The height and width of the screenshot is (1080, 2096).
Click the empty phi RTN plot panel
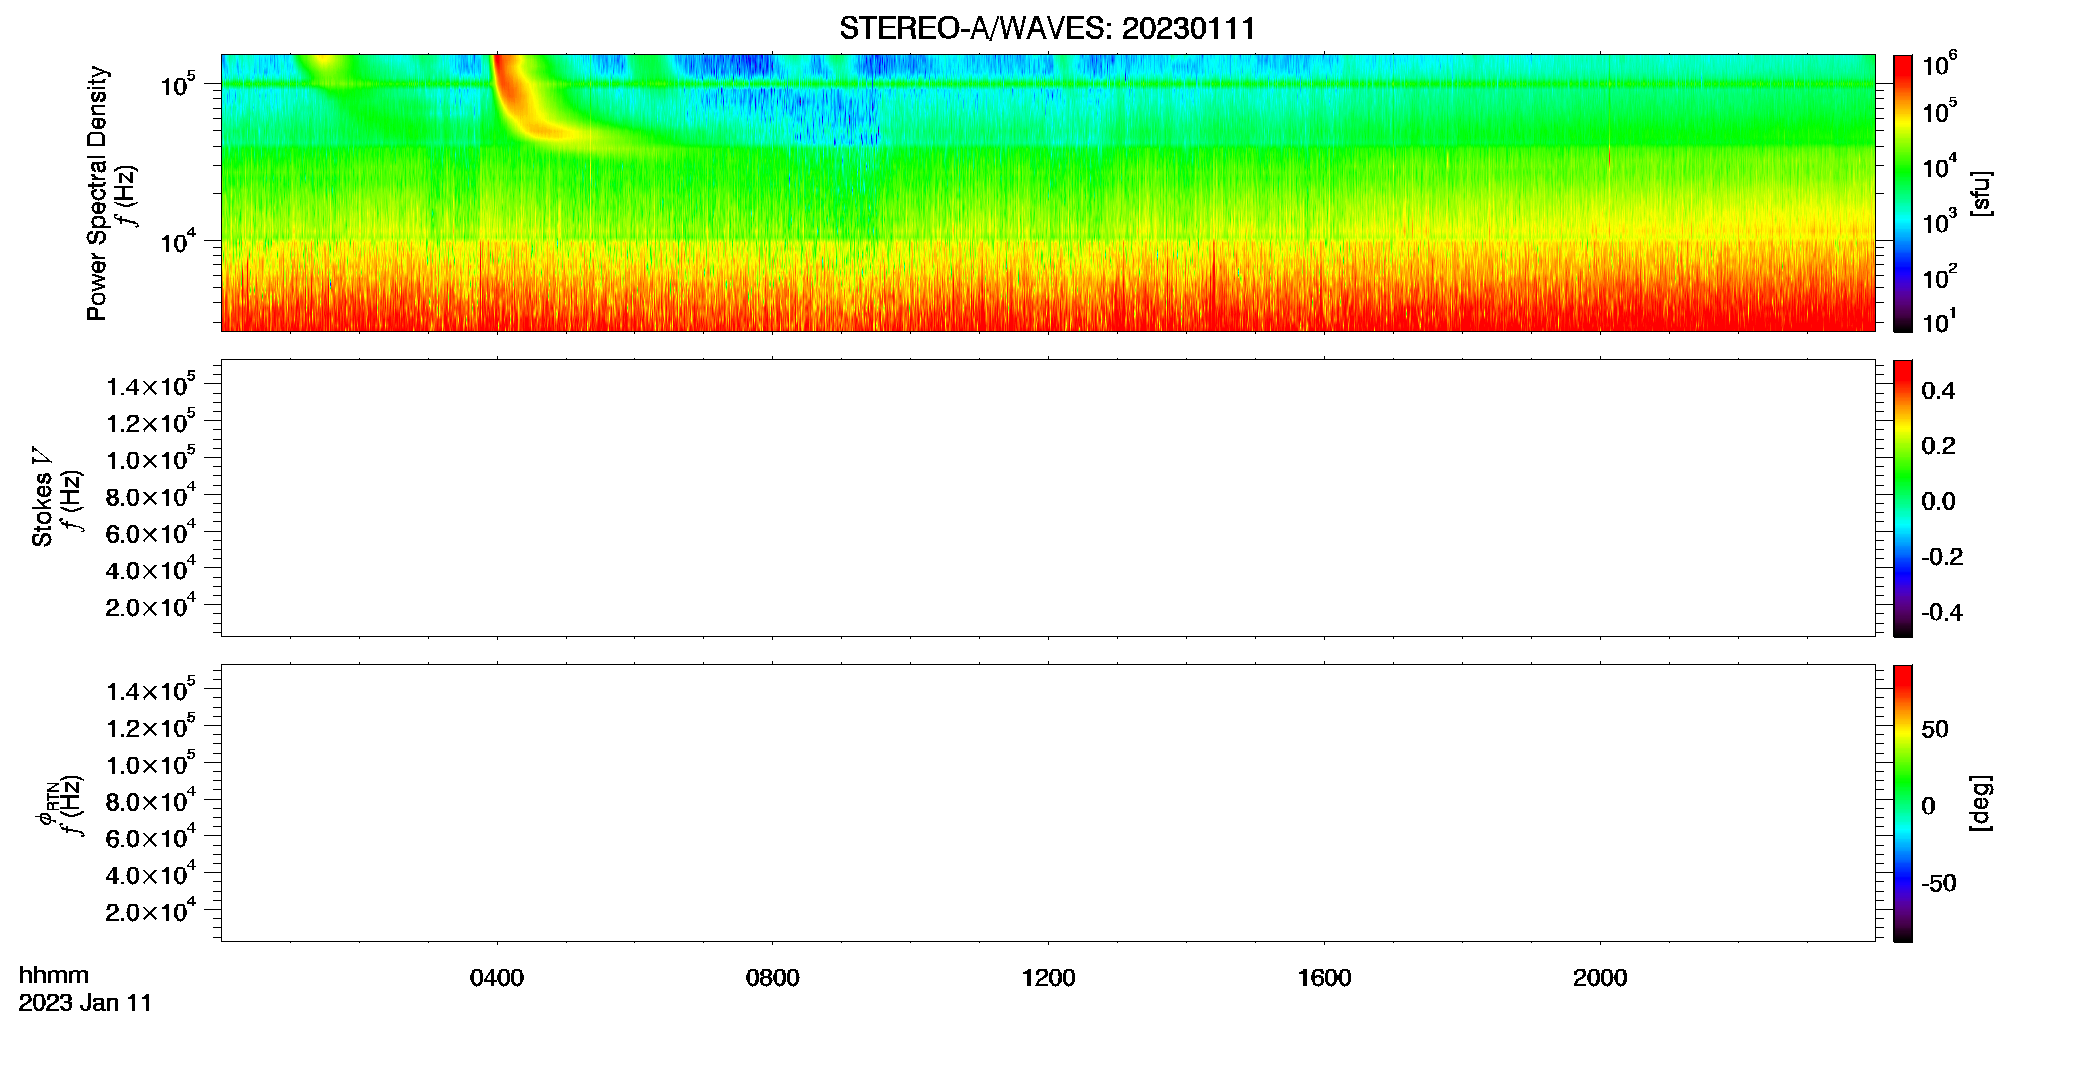(1048, 803)
